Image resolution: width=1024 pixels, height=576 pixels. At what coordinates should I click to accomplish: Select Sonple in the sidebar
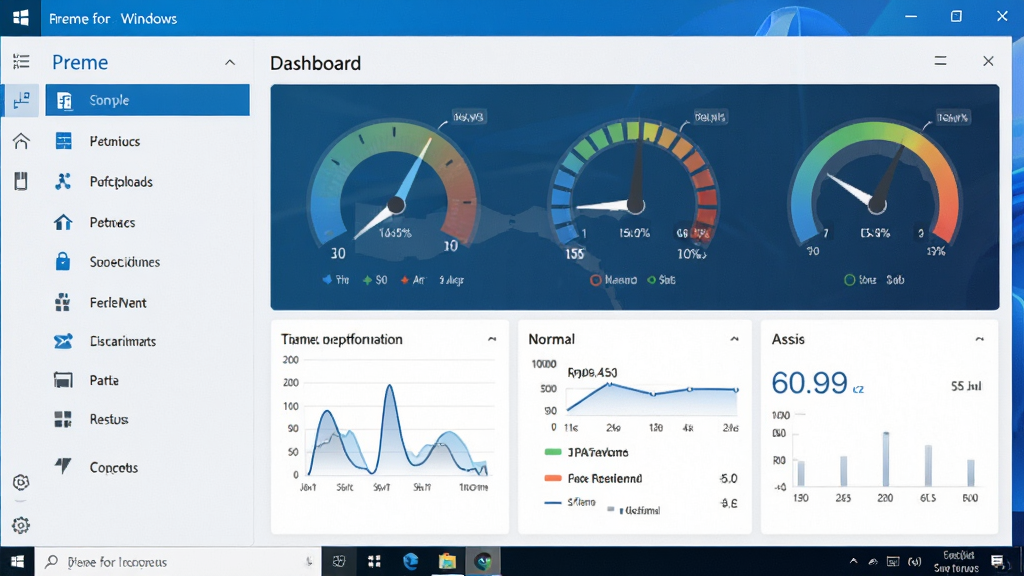click(148, 100)
